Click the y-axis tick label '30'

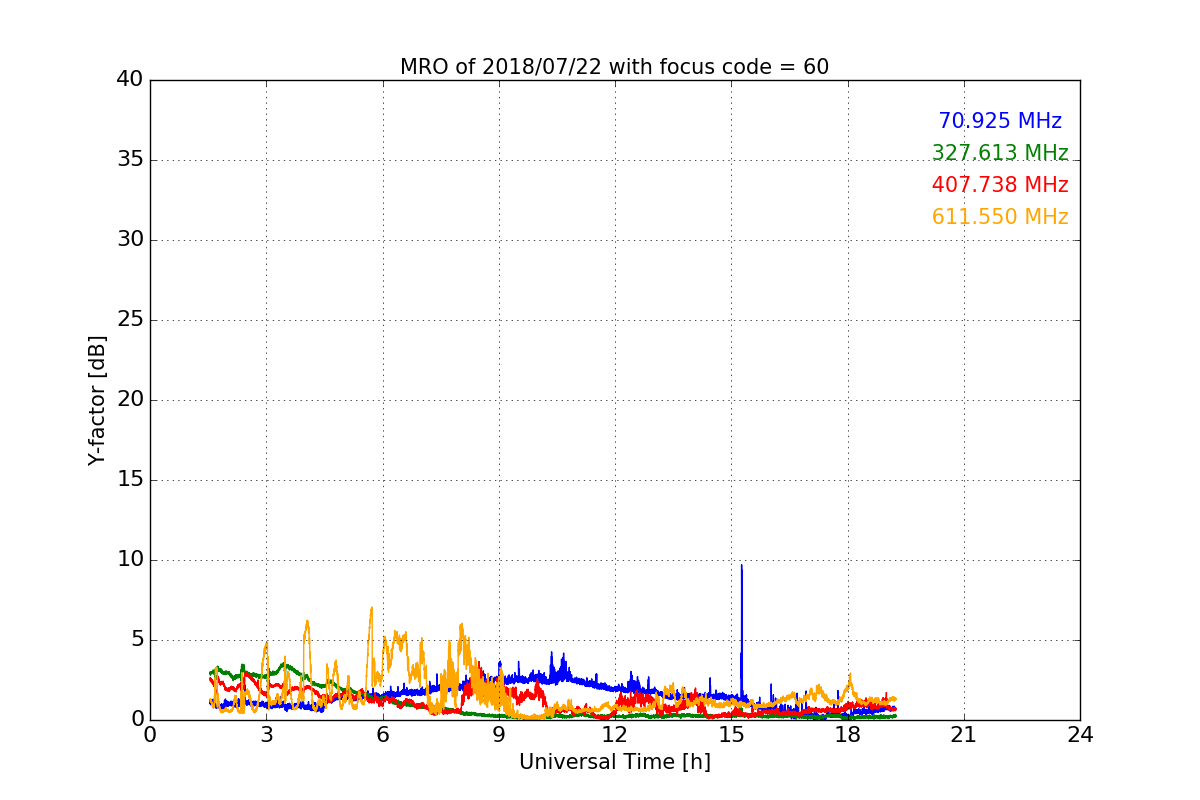click(x=130, y=240)
